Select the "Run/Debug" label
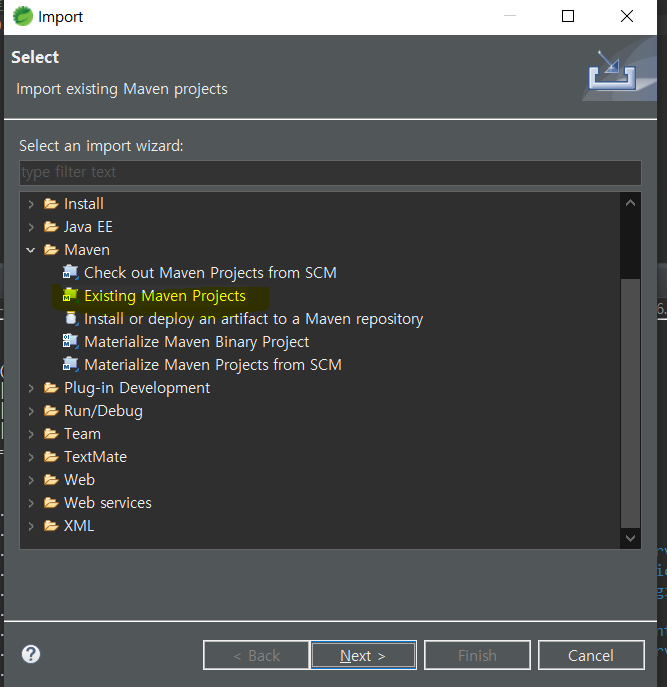Image resolution: width=667 pixels, height=687 pixels. tap(103, 411)
